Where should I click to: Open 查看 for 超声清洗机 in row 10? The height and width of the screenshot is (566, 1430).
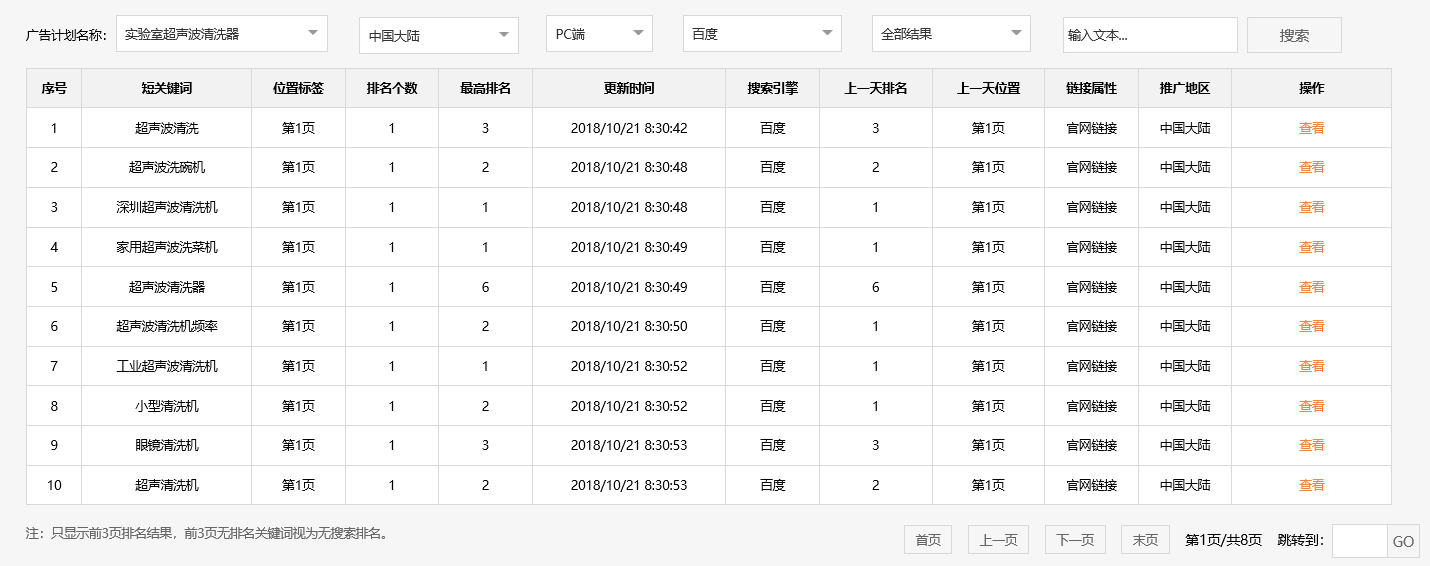coord(1311,485)
